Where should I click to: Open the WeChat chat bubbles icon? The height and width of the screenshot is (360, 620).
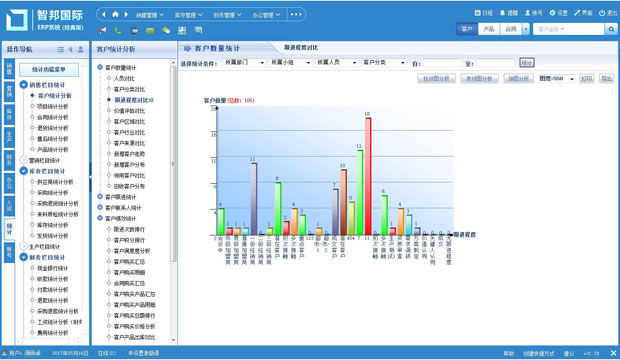pyautogui.click(x=166, y=30)
